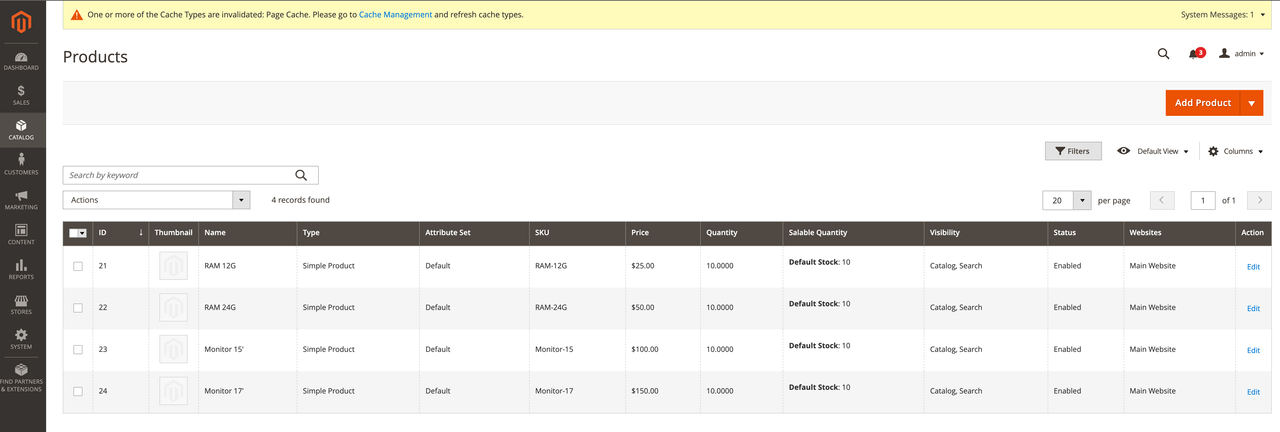Expand the Actions dropdown
This screenshot has width=1280, height=432.
coord(156,200)
